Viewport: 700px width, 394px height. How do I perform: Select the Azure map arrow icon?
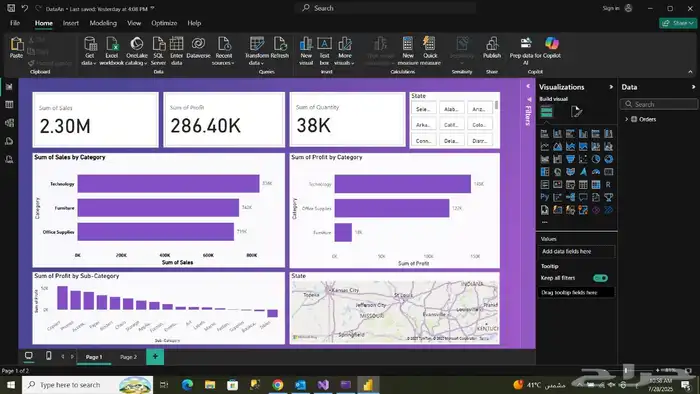click(x=583, y=172)
